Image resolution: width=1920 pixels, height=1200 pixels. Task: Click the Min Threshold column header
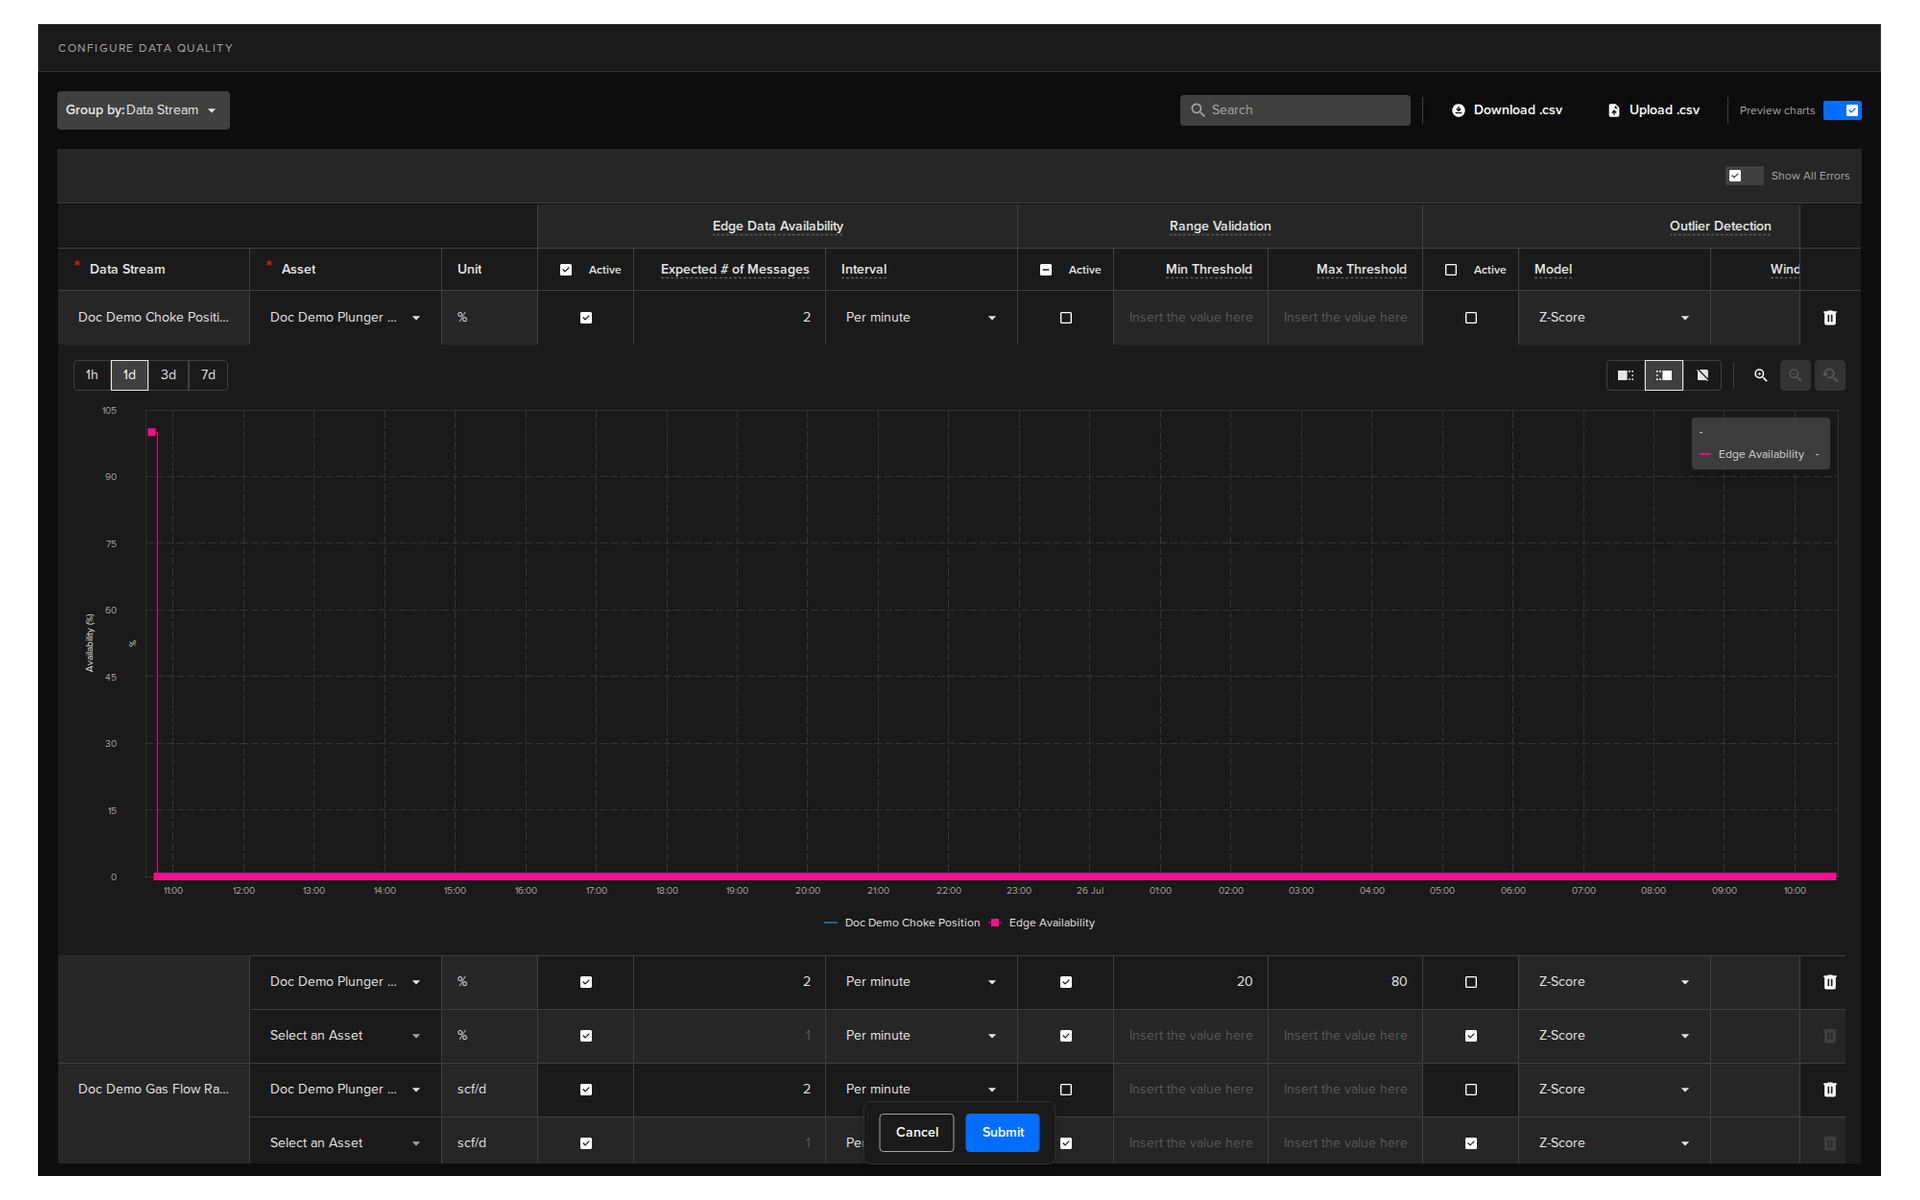pyautogui.click(x=1209, y=269)
